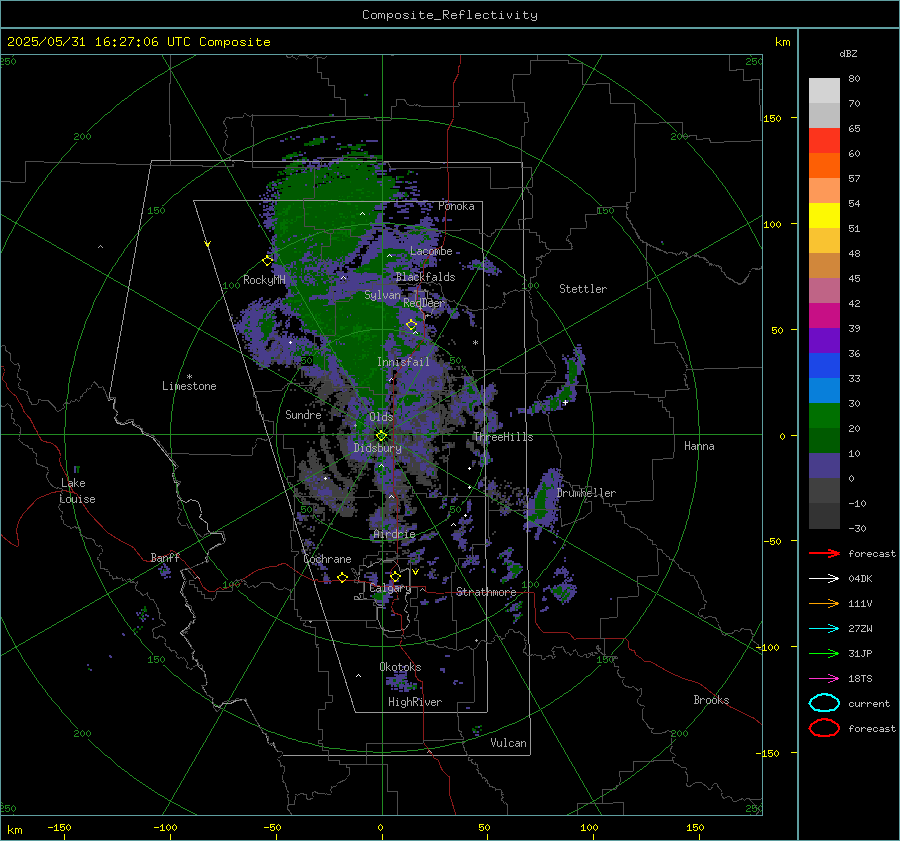Image resolution: width=900 pixels, height=841 pixels.
Task: Select the light blue 30-33 dBZ swatch
Action: click(824, 390)
